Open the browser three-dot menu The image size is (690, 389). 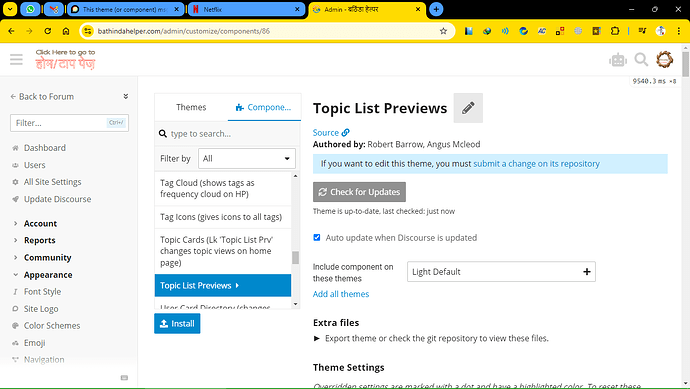point(679,31)
